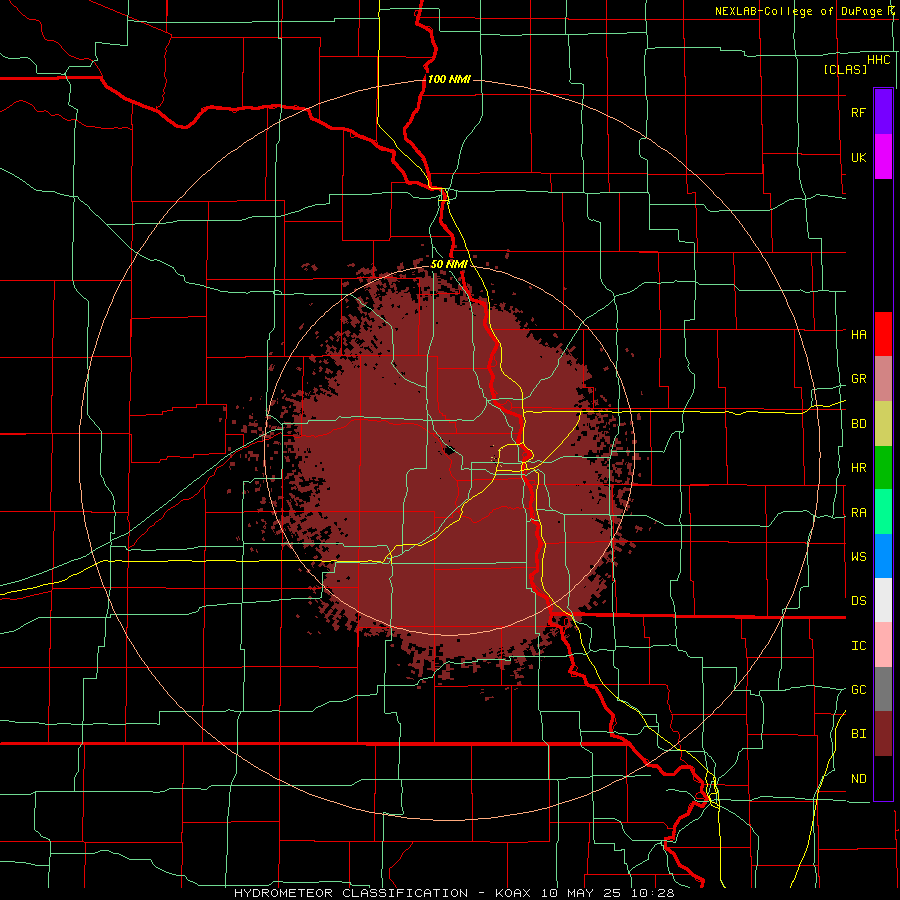Click the 'ND' legend label

(858, 779)
